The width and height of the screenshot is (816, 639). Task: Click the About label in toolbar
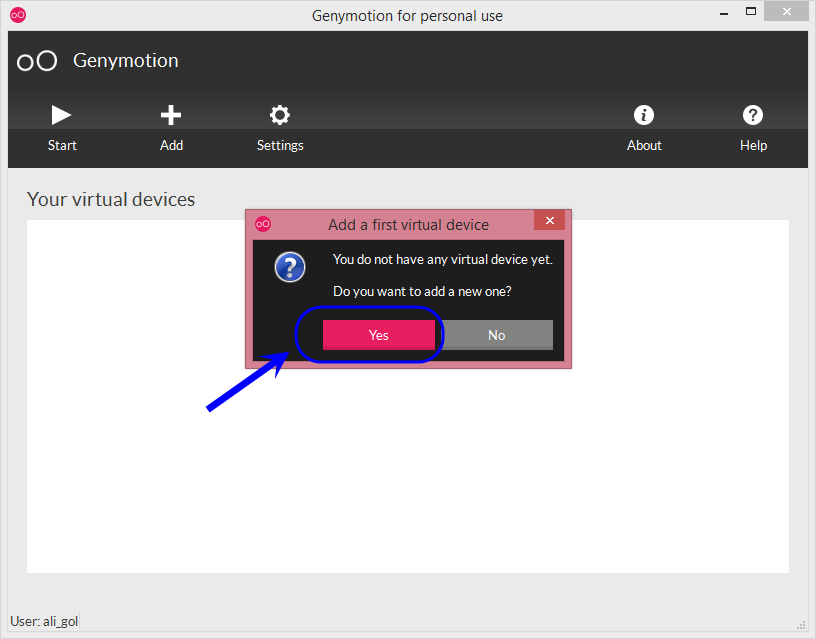coord(644,145)
